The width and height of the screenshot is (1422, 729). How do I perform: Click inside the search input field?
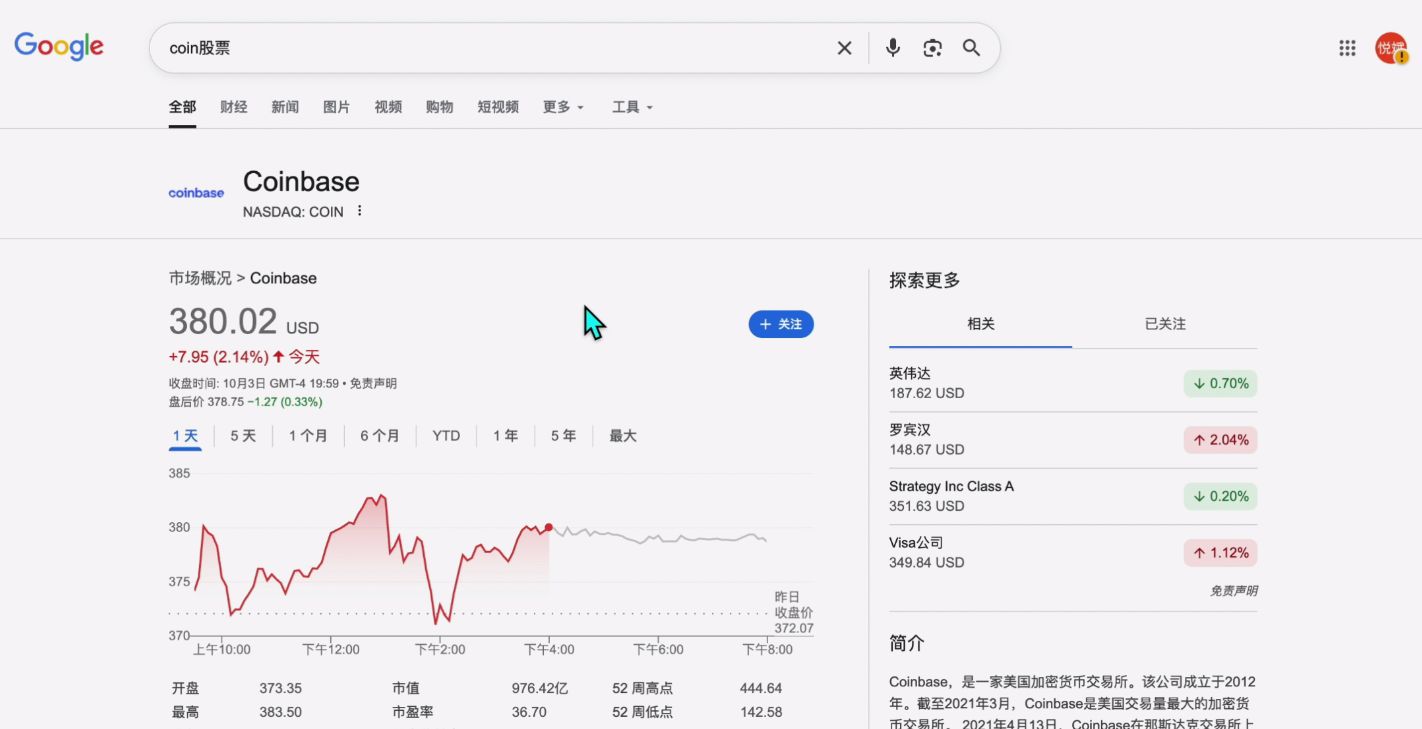pyautogui.click(x=500, y=47)
